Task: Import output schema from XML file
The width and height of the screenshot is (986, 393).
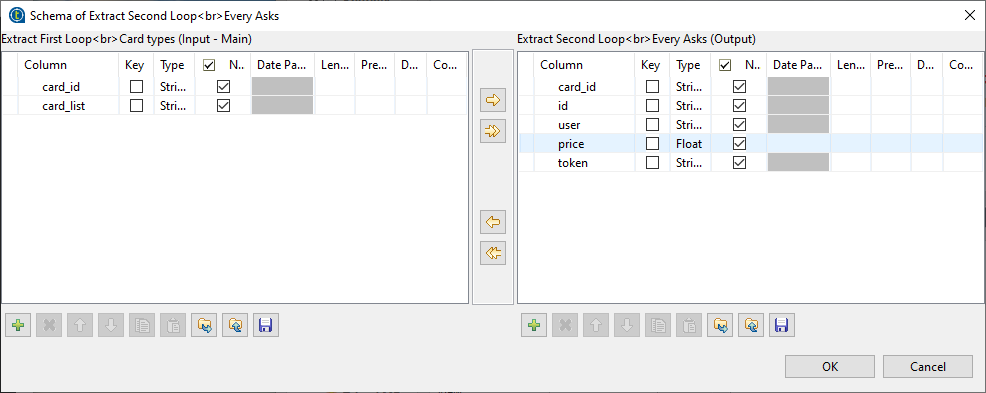Action: tap(719, 325)
